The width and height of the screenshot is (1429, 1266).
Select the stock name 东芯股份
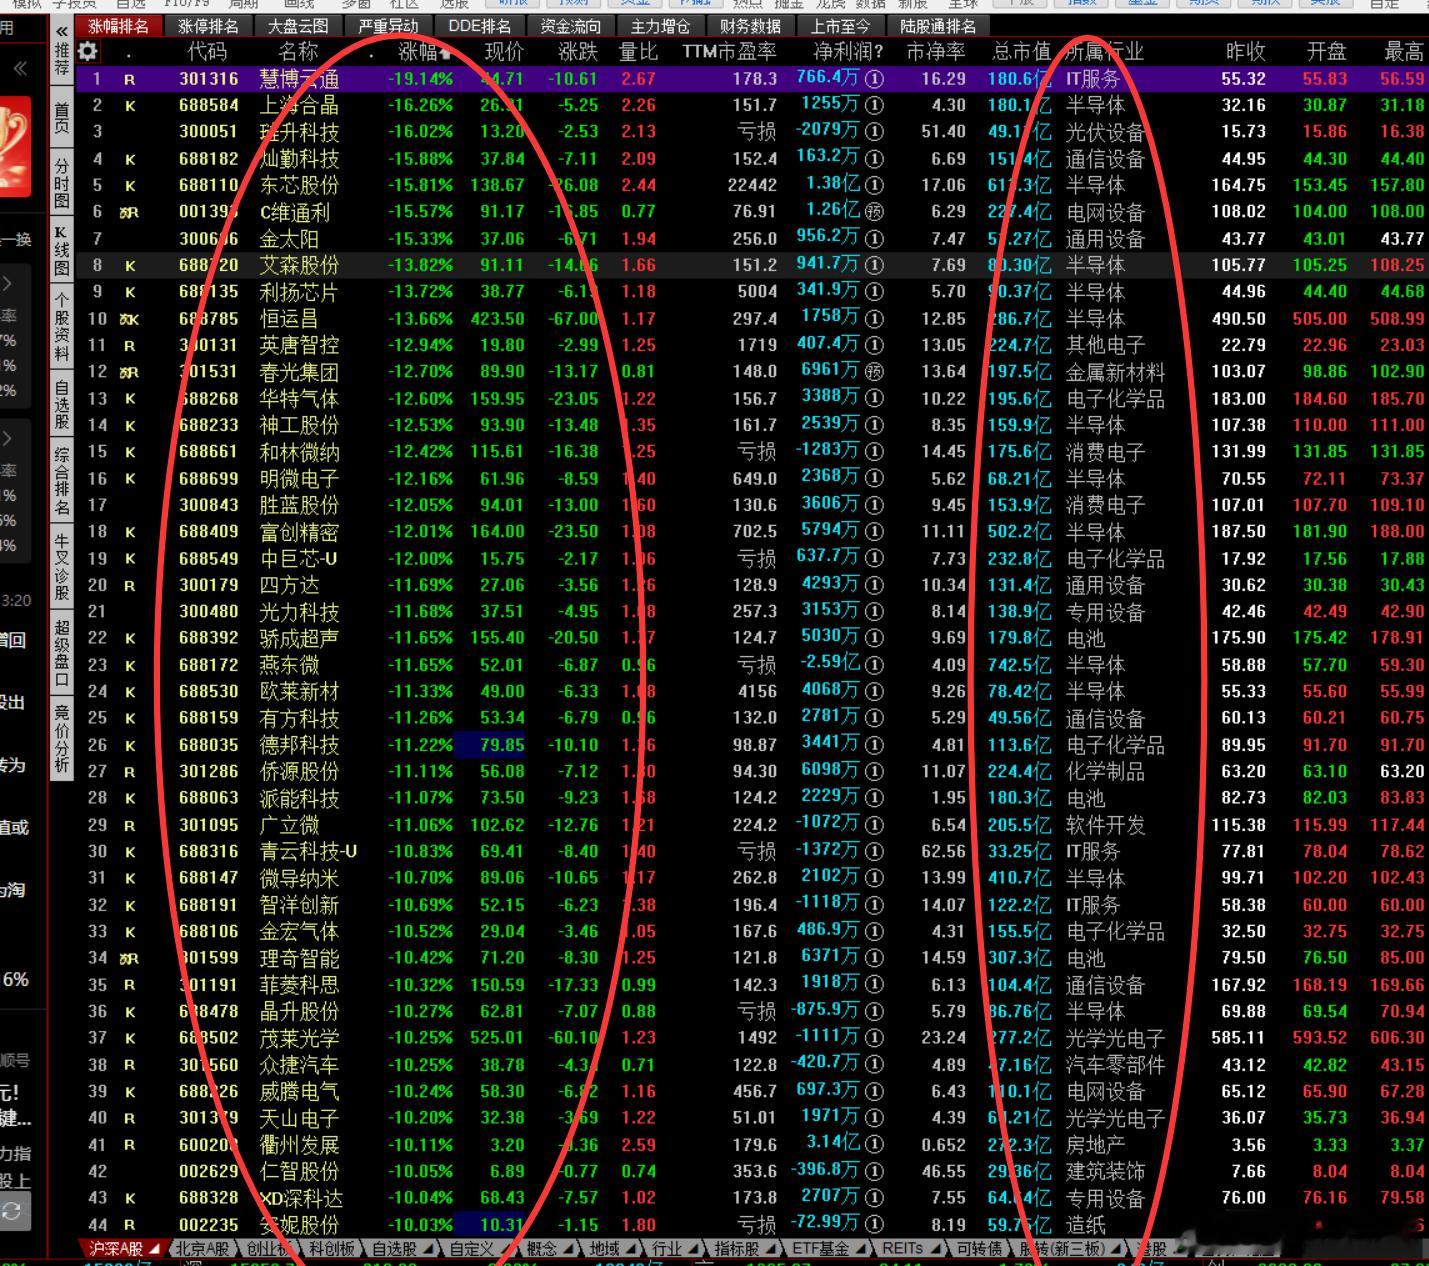(299, 185)
